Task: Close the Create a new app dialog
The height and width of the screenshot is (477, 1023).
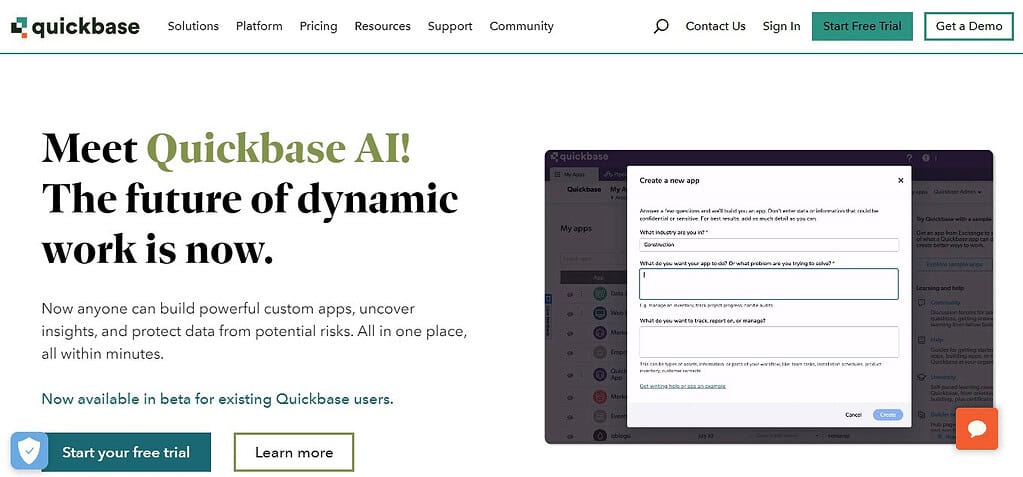Action: click(900, 180)
